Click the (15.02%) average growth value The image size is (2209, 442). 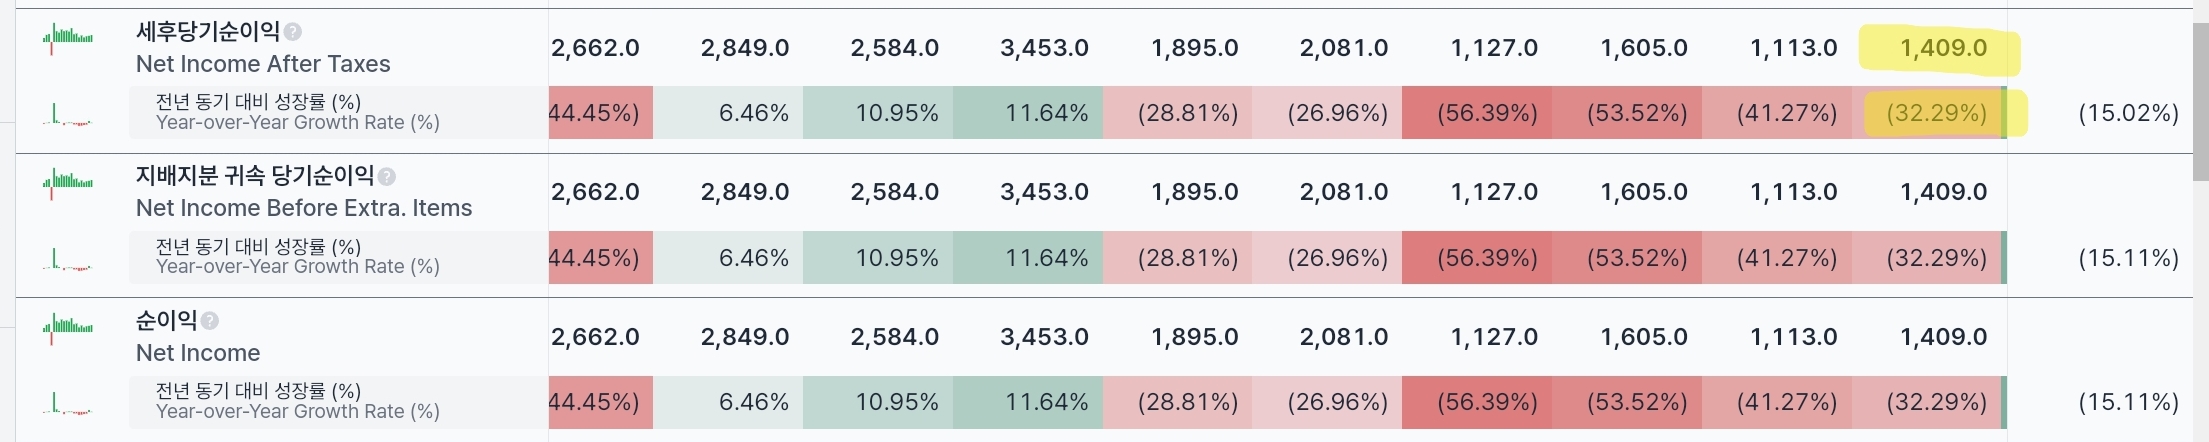(x=2128, y=113)
